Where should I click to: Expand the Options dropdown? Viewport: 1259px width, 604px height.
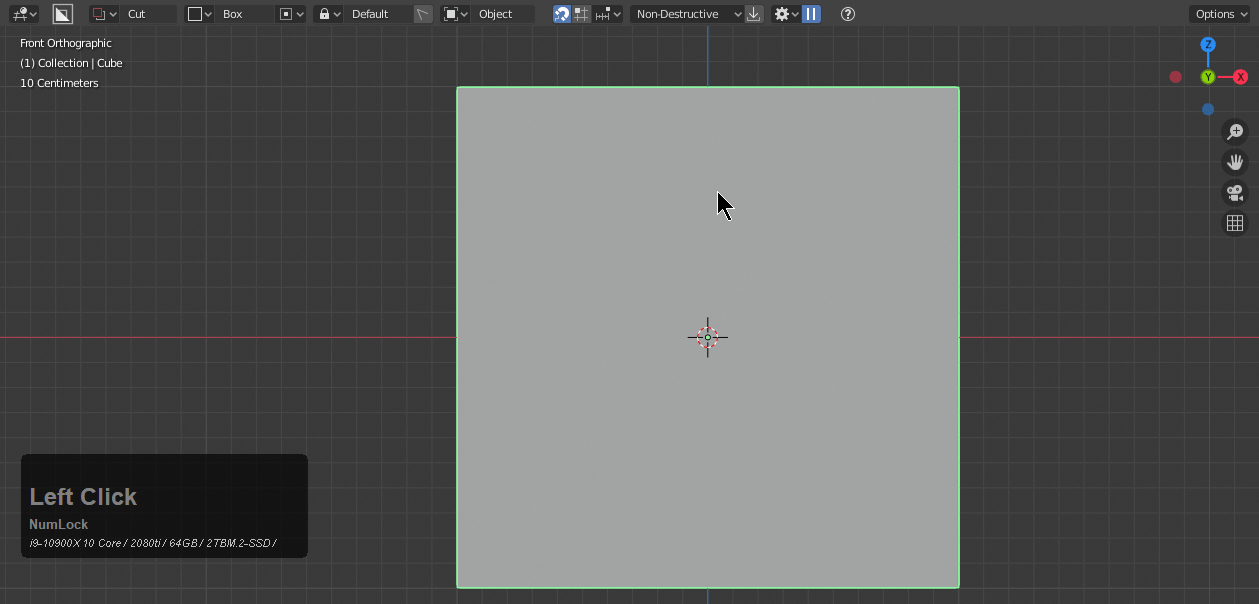tap(1219, 14)
